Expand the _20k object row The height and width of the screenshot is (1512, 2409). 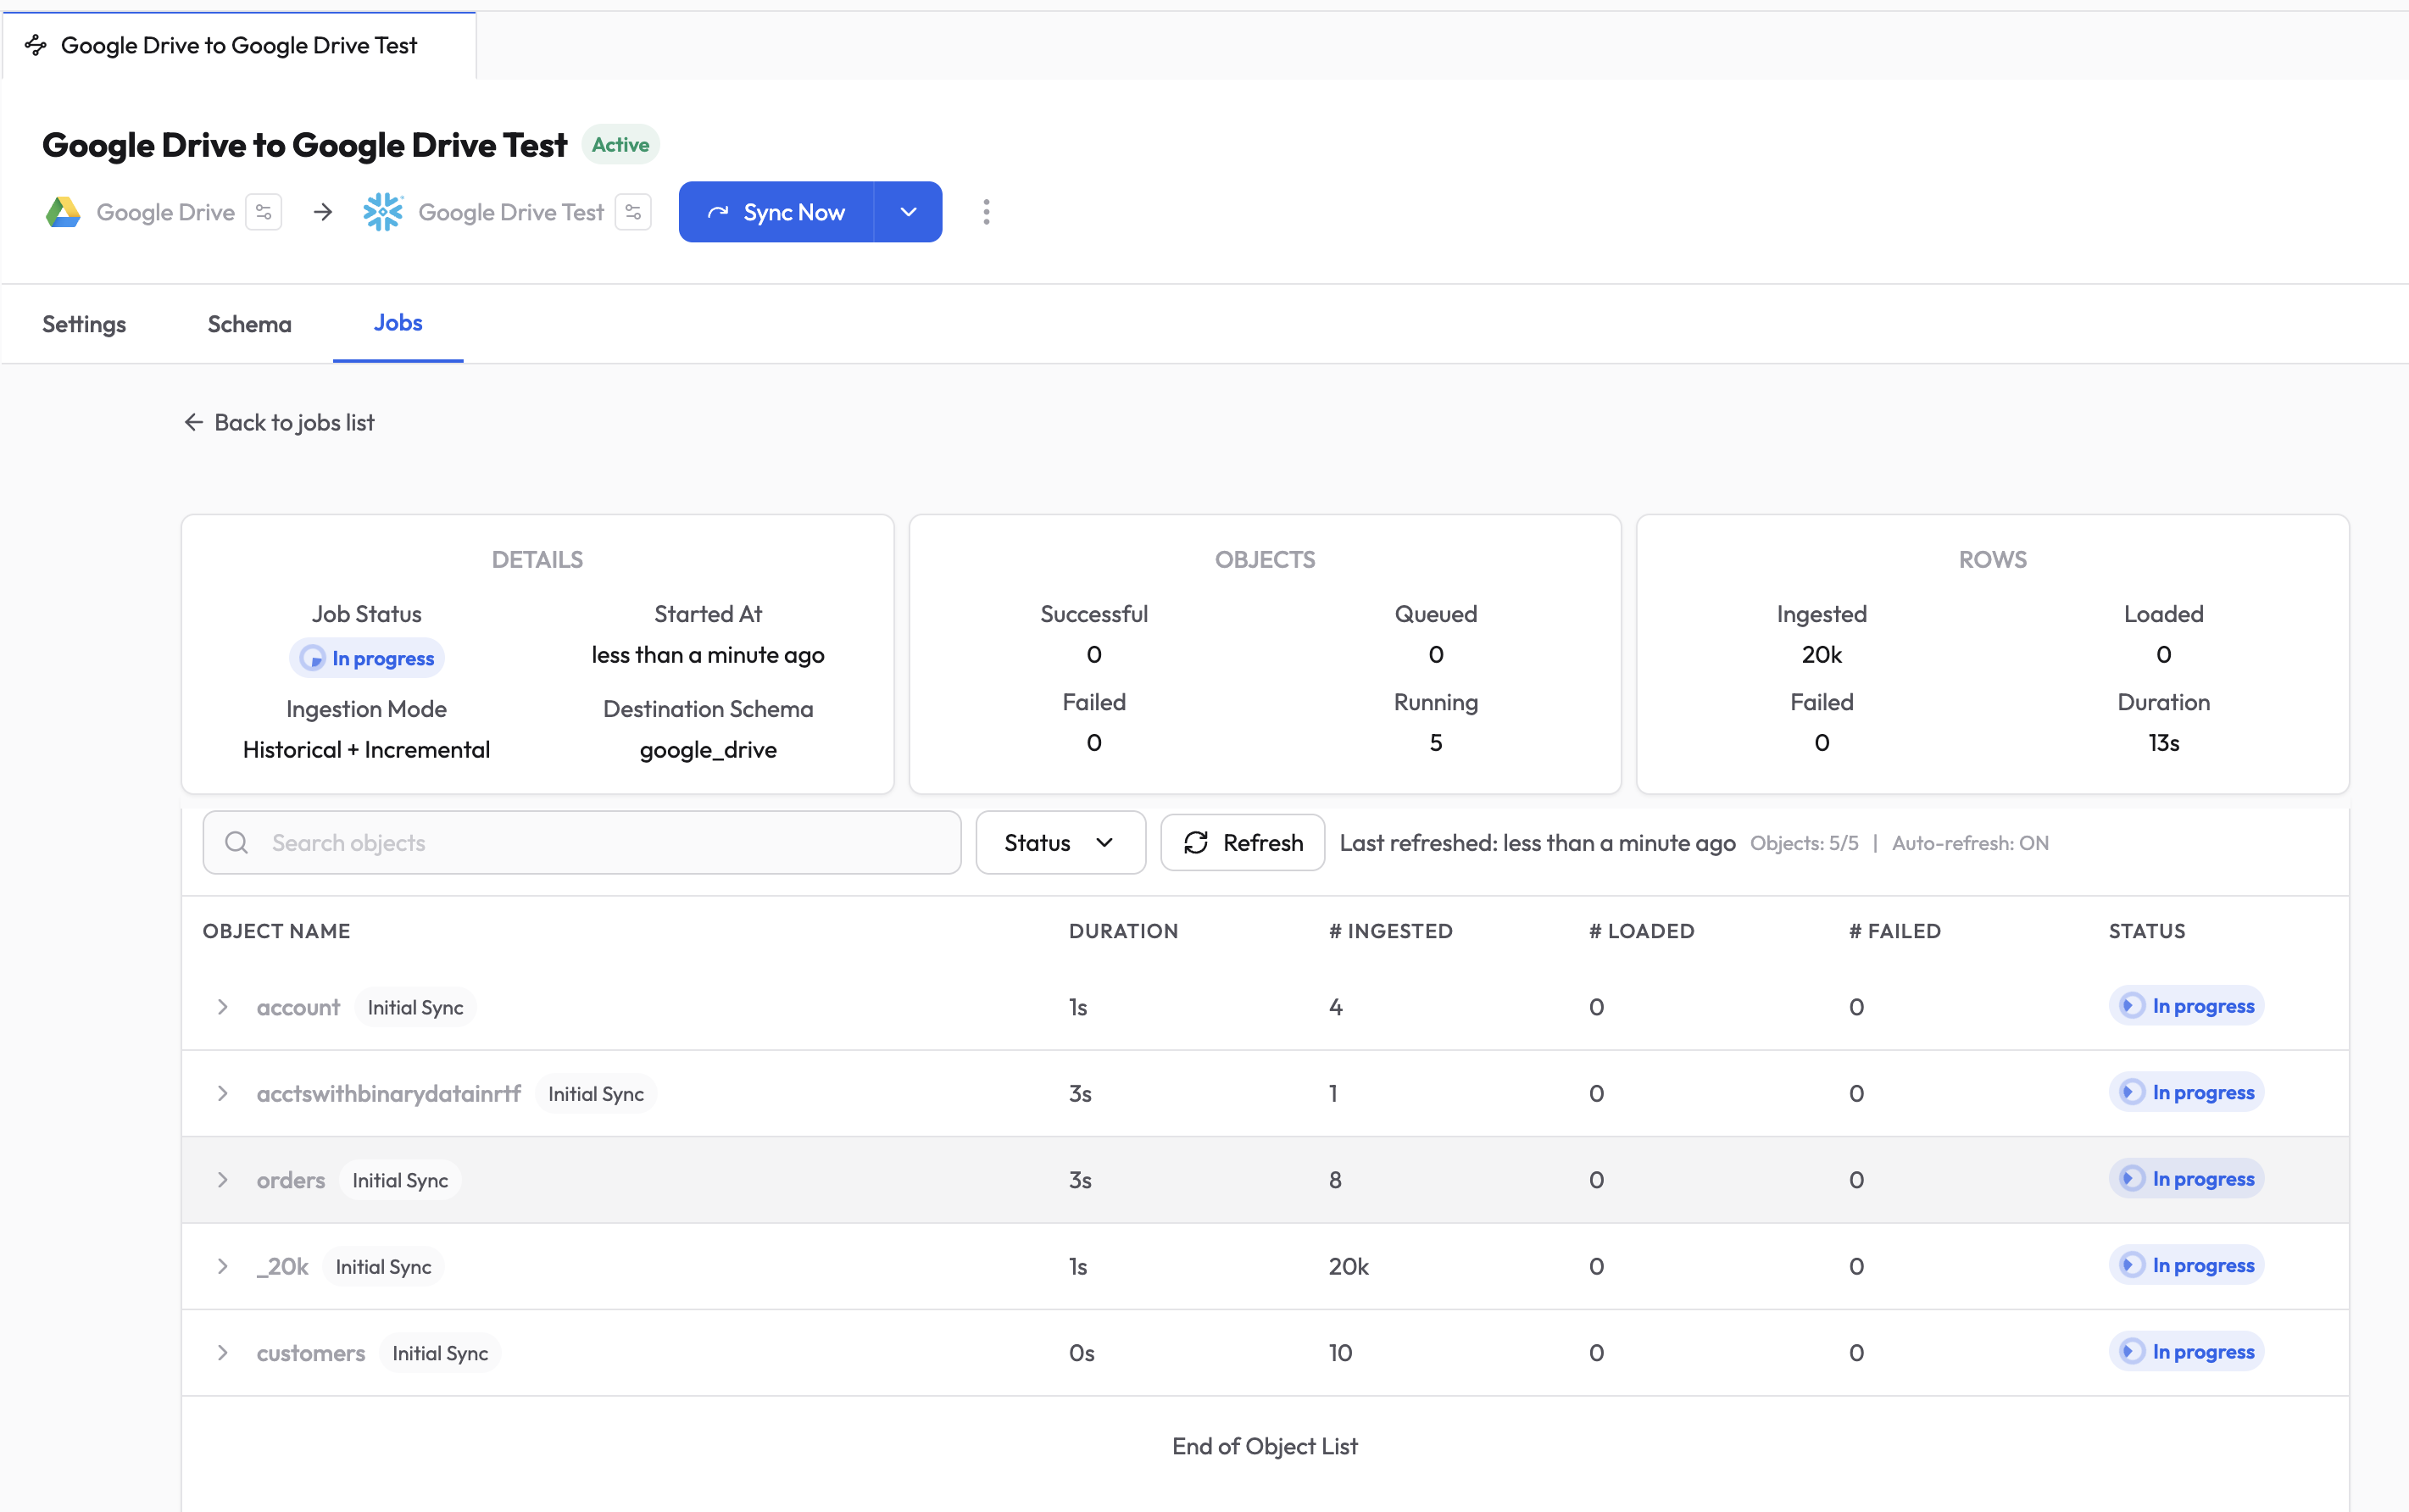pos(223,1266)
